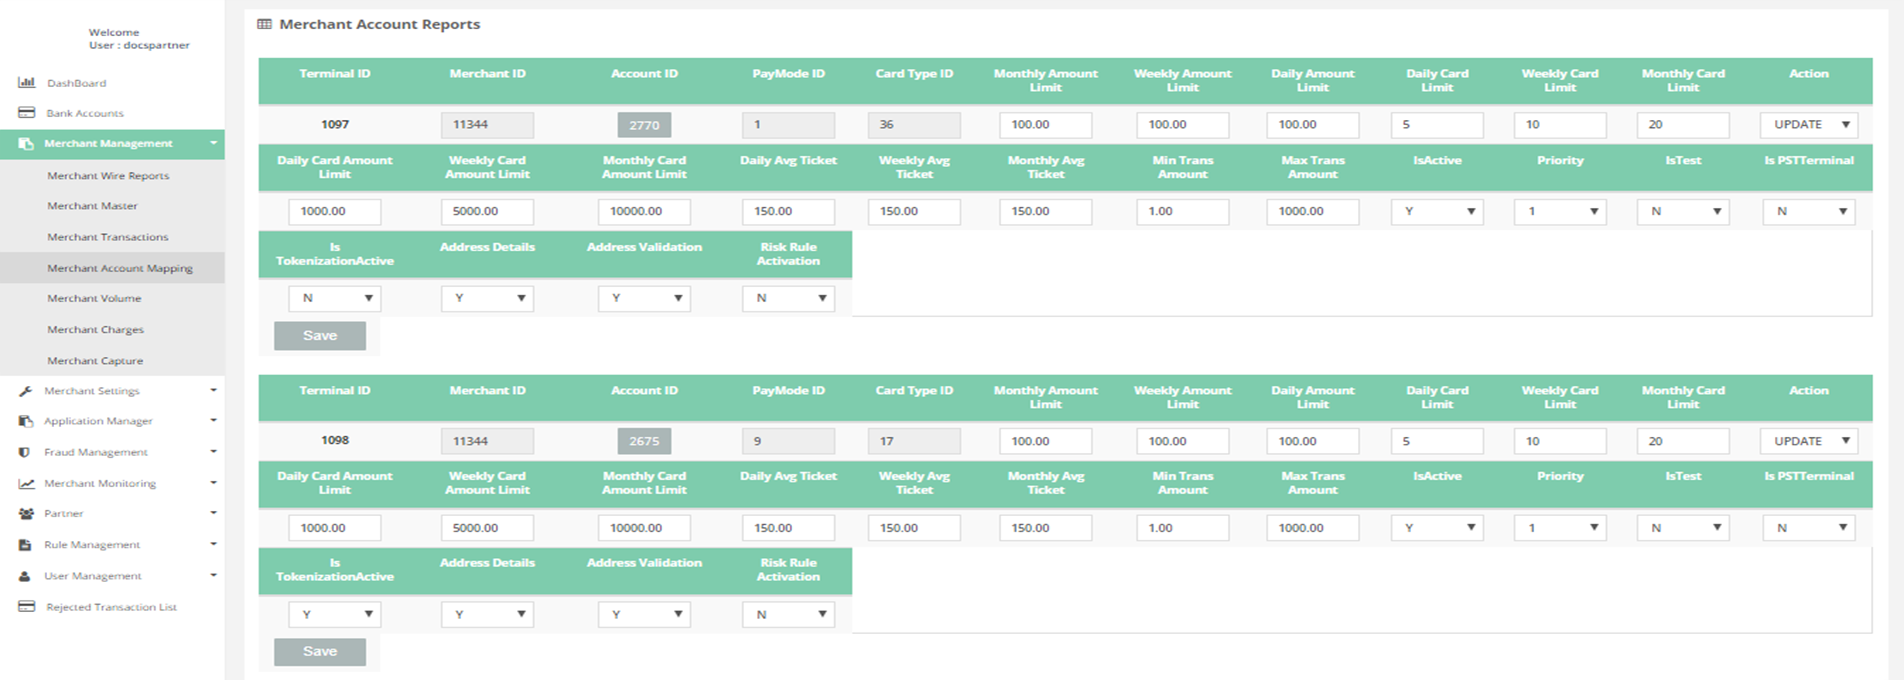
Task: Open Priority dropdown in terminal 1097 row
Action: [1560, 212]
